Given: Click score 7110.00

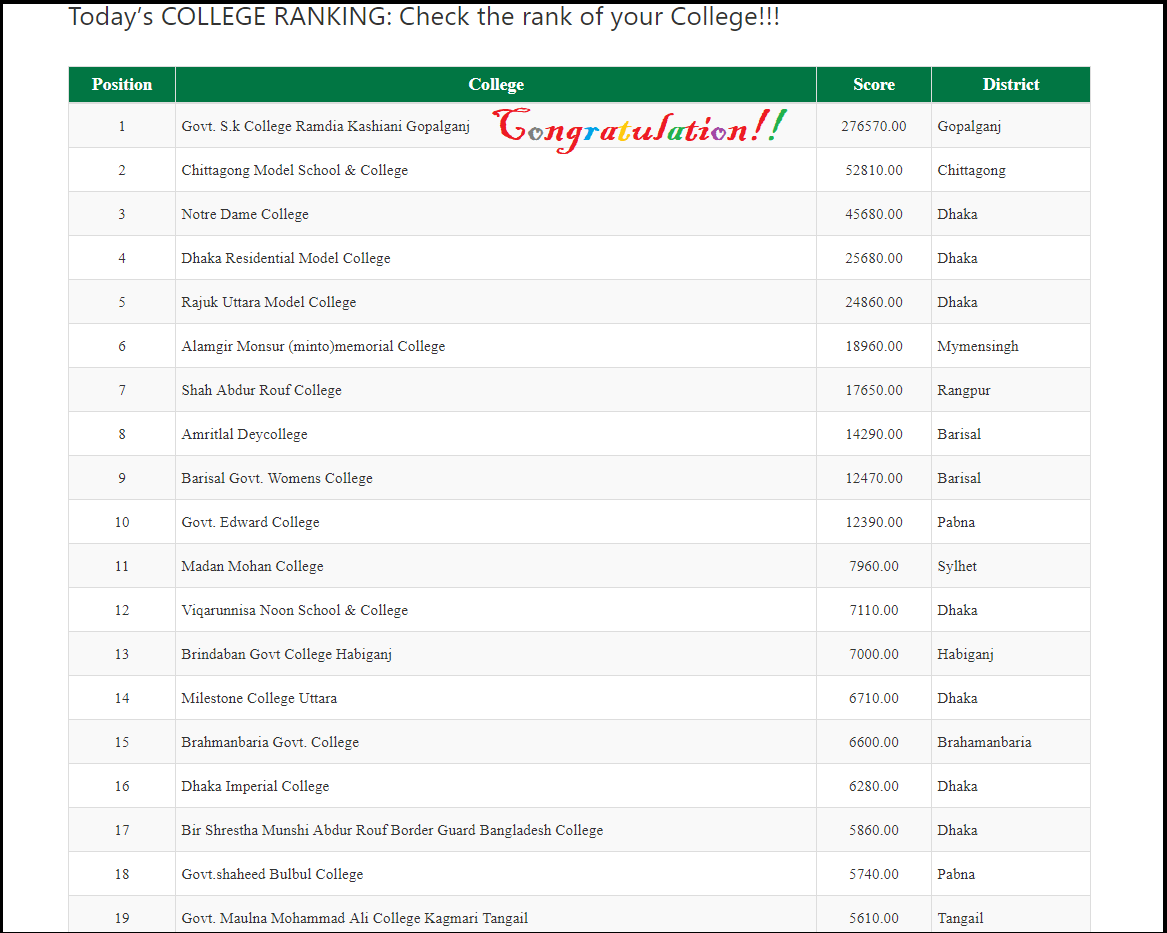Looking at the screenshot, I should (x=874, y=610).
